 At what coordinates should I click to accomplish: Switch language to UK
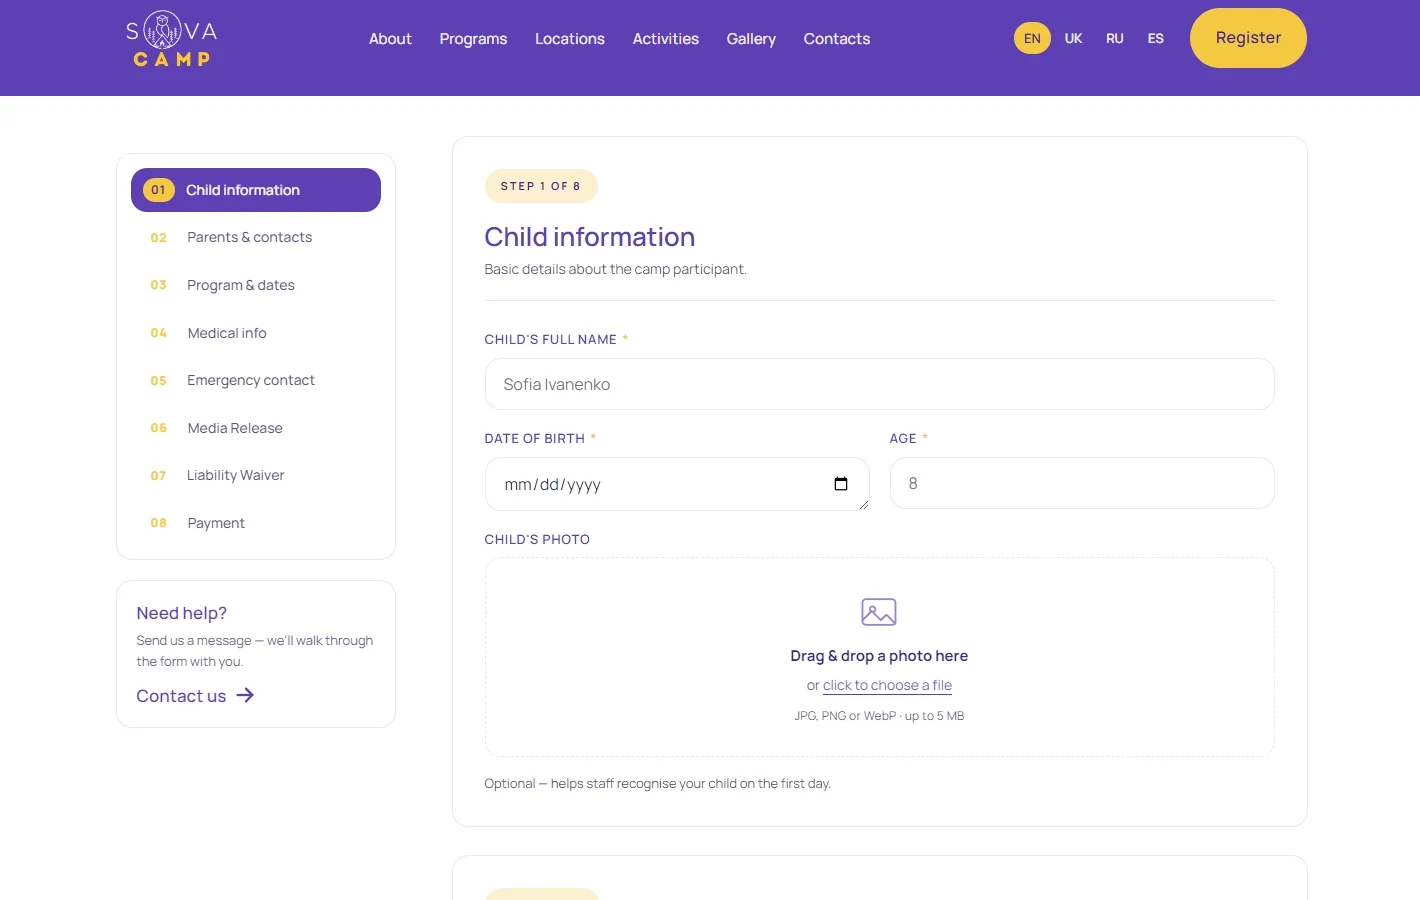point(1073,38)
